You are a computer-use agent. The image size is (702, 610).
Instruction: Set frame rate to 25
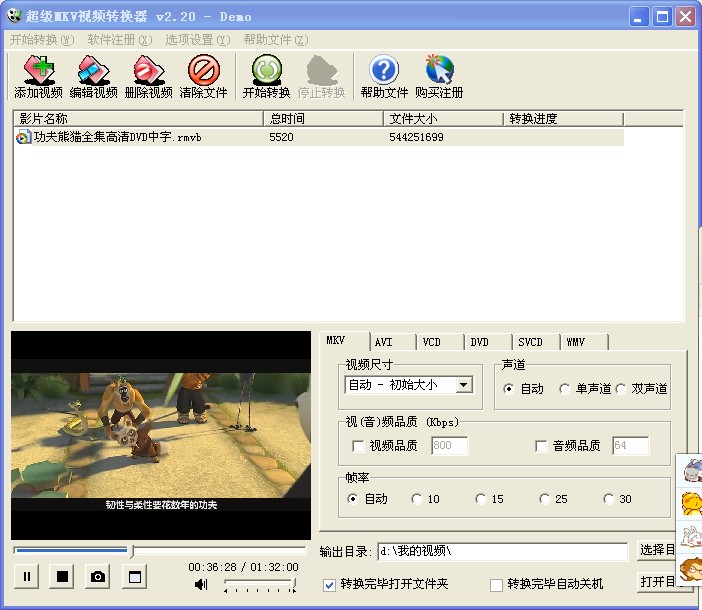tap(544, 499)
